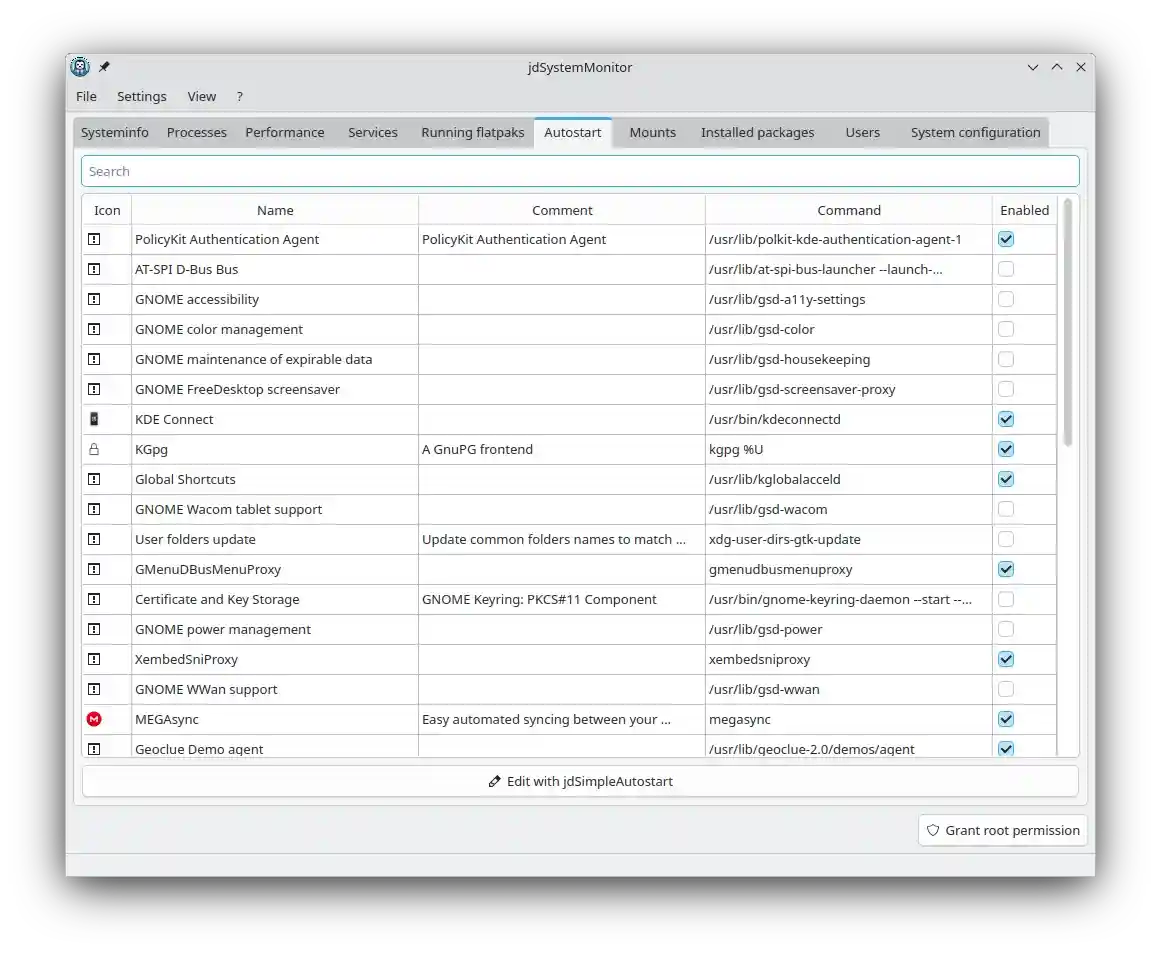
Task: Click the icon of the AT-SPI D-Bus Bus row
Action: (94, 269)
